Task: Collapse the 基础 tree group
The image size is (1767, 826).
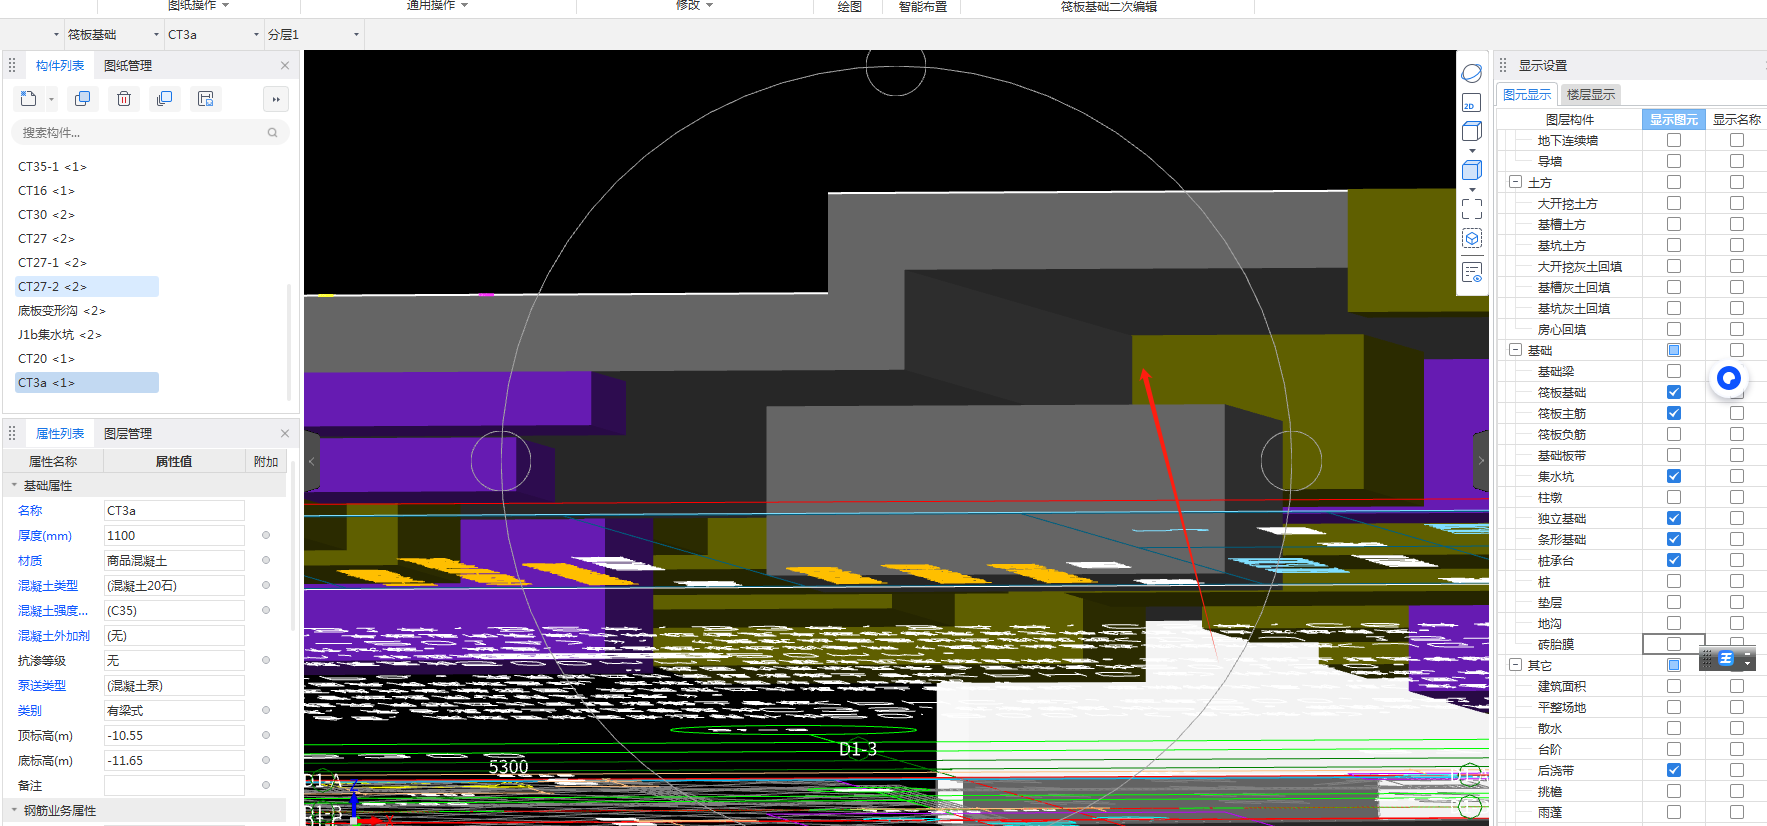Action: [x=1516, y=350]
